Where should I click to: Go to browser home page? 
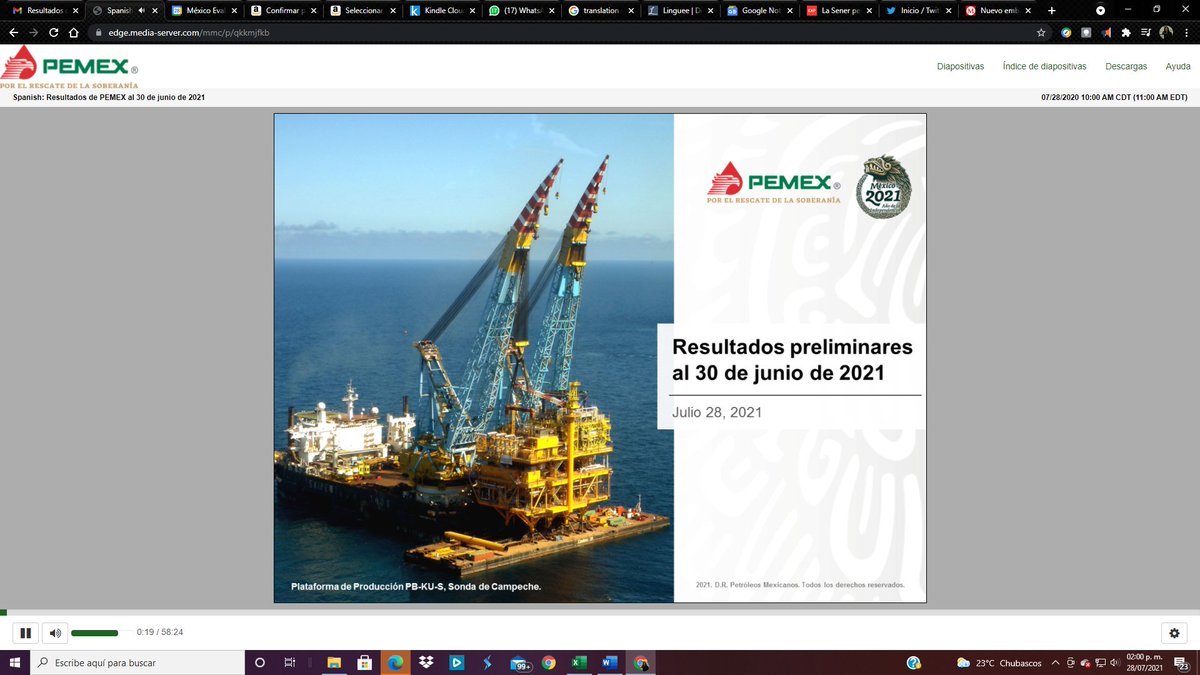(74, 32)
